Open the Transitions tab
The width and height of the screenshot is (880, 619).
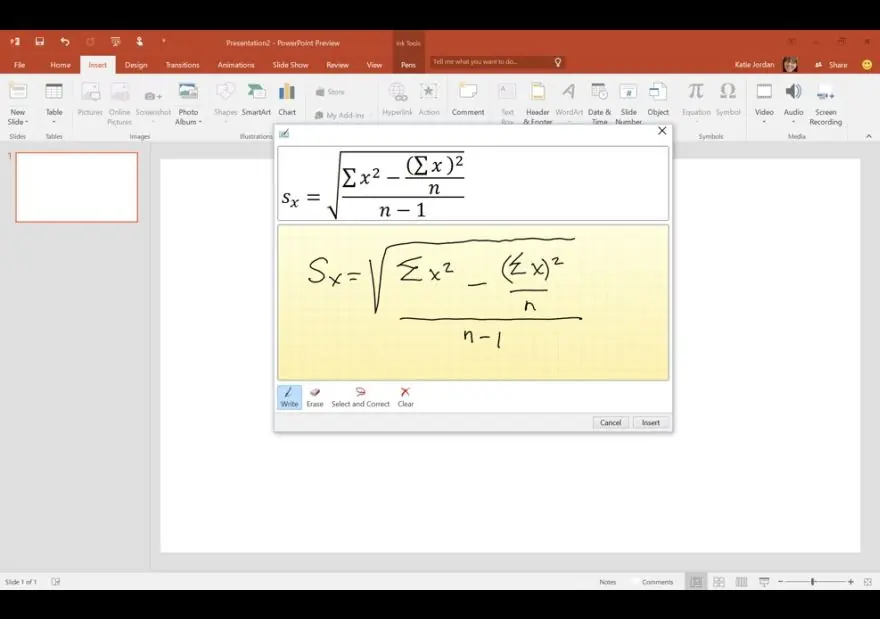pyautogui.click(x=182, y=65)
